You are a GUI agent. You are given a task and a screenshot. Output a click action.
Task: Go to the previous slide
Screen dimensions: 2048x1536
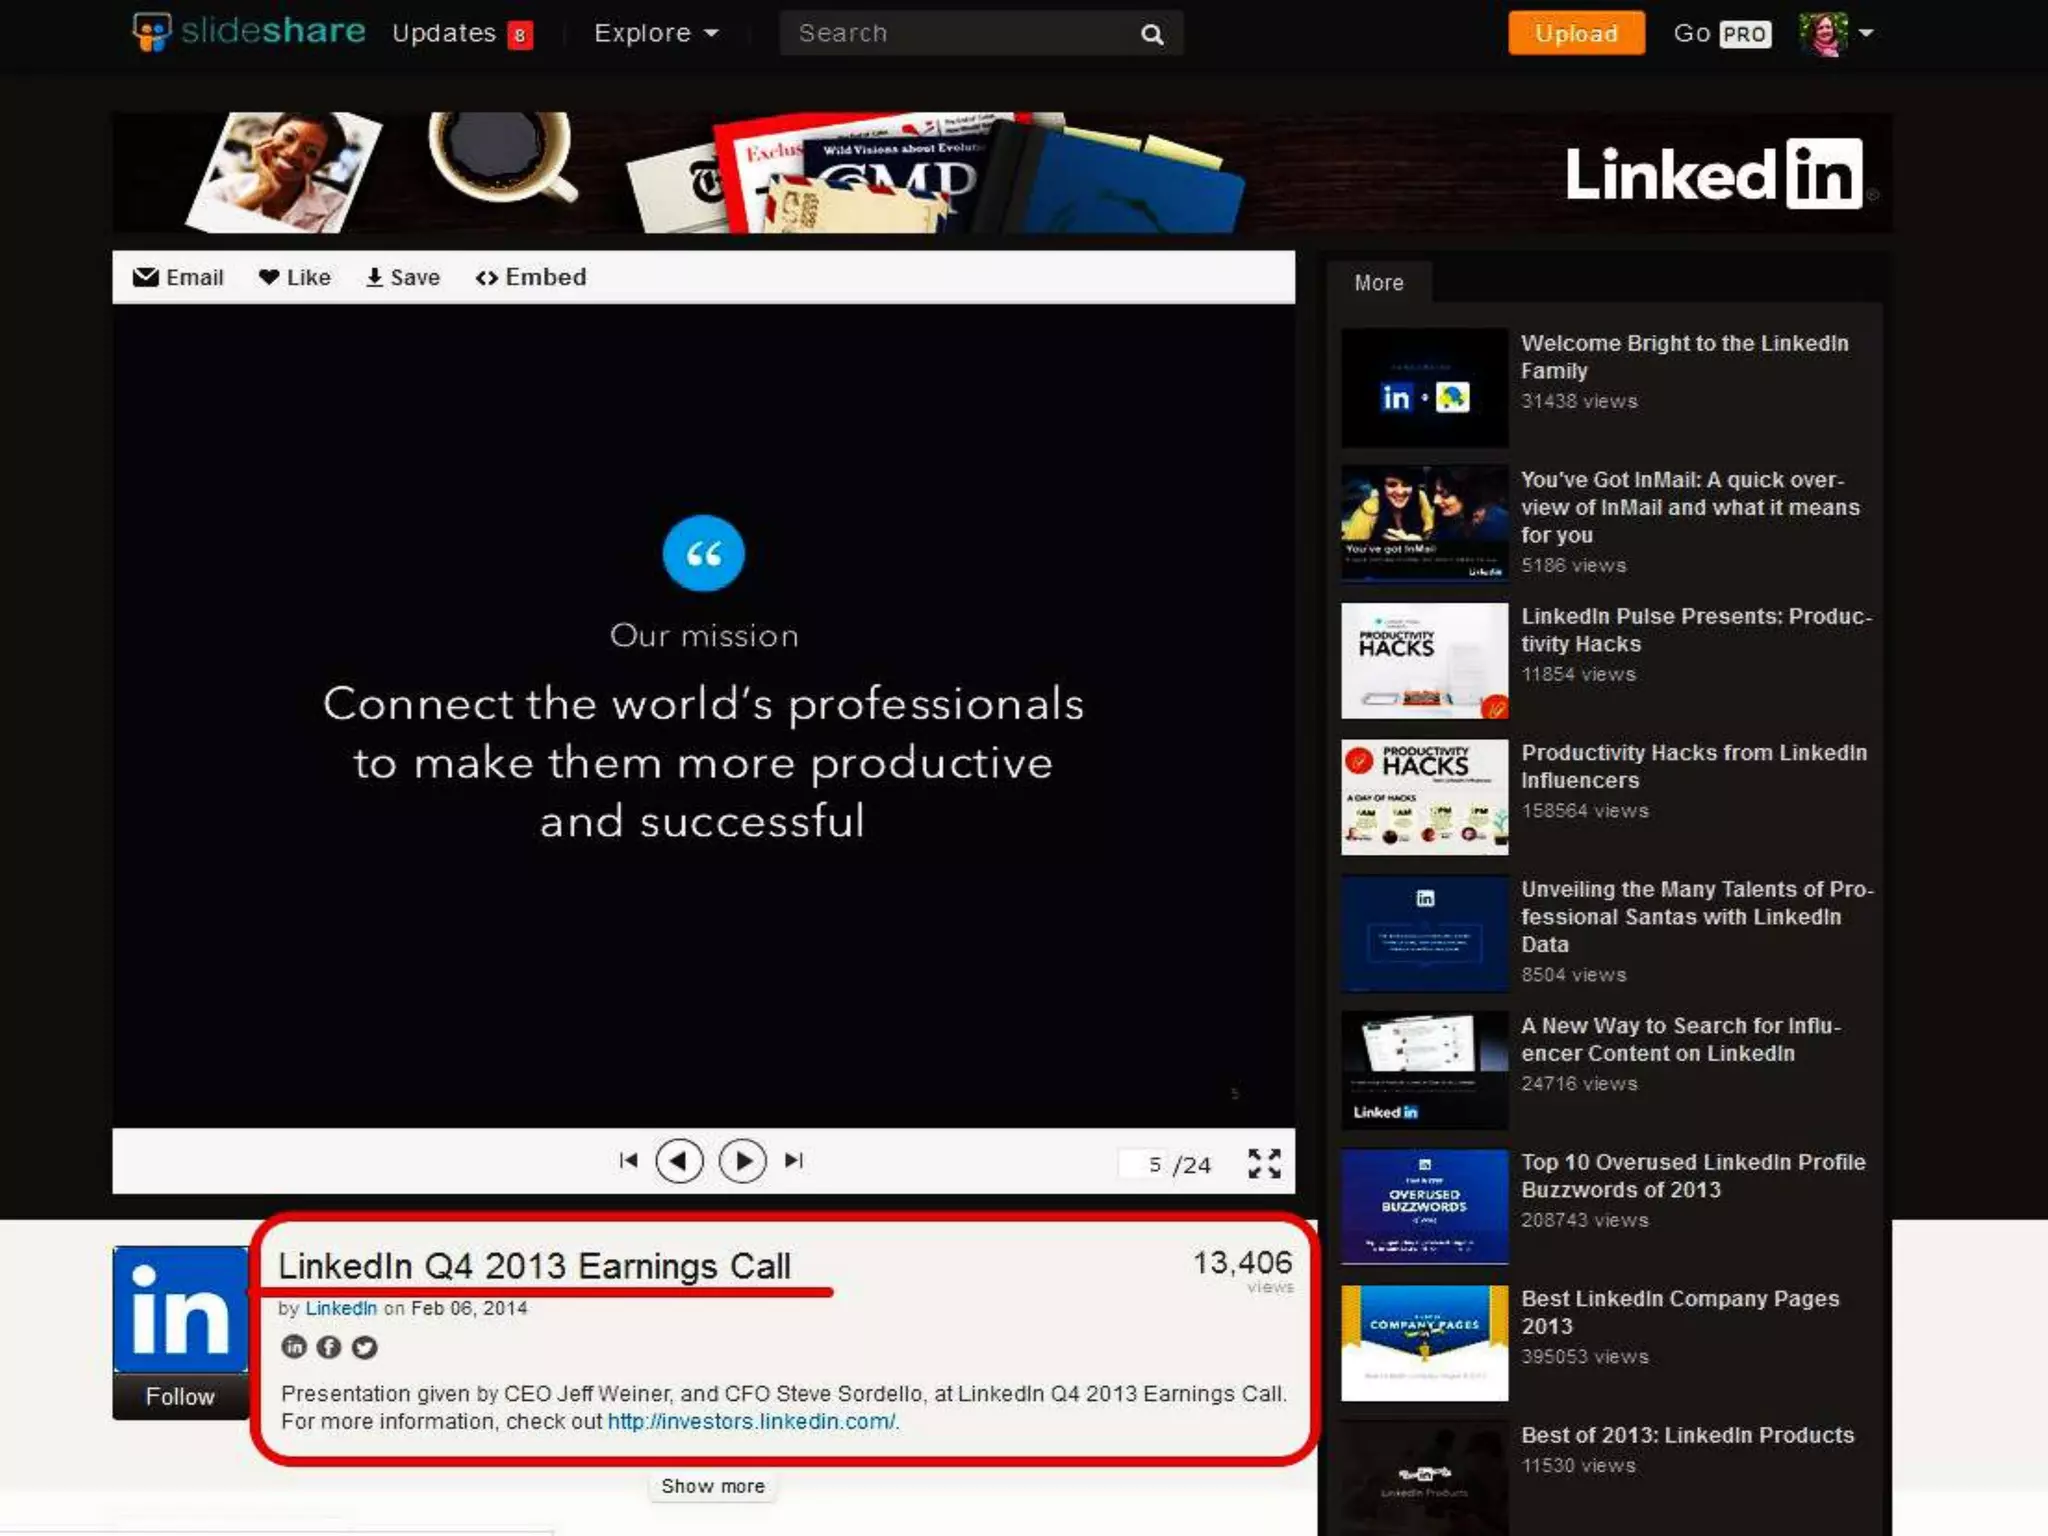[x=679, y=1161]
